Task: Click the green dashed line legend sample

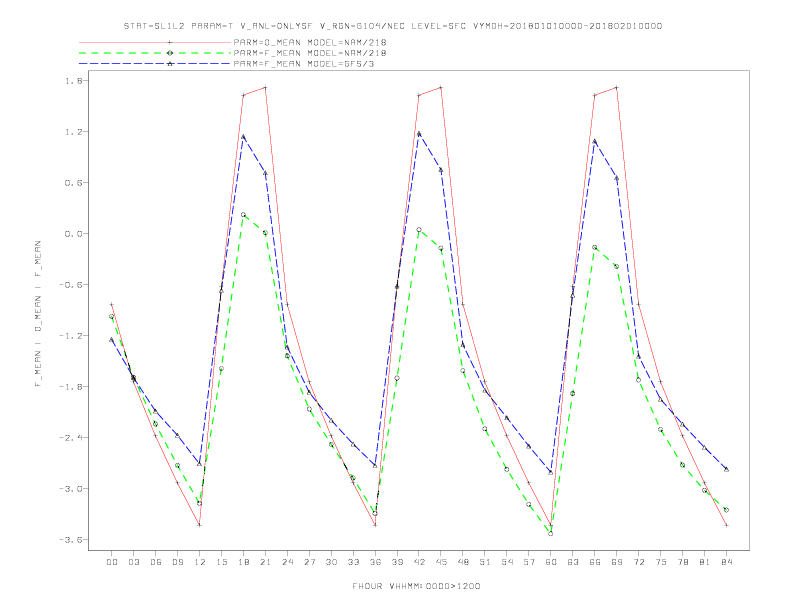Action: click(x=155, y=53)
